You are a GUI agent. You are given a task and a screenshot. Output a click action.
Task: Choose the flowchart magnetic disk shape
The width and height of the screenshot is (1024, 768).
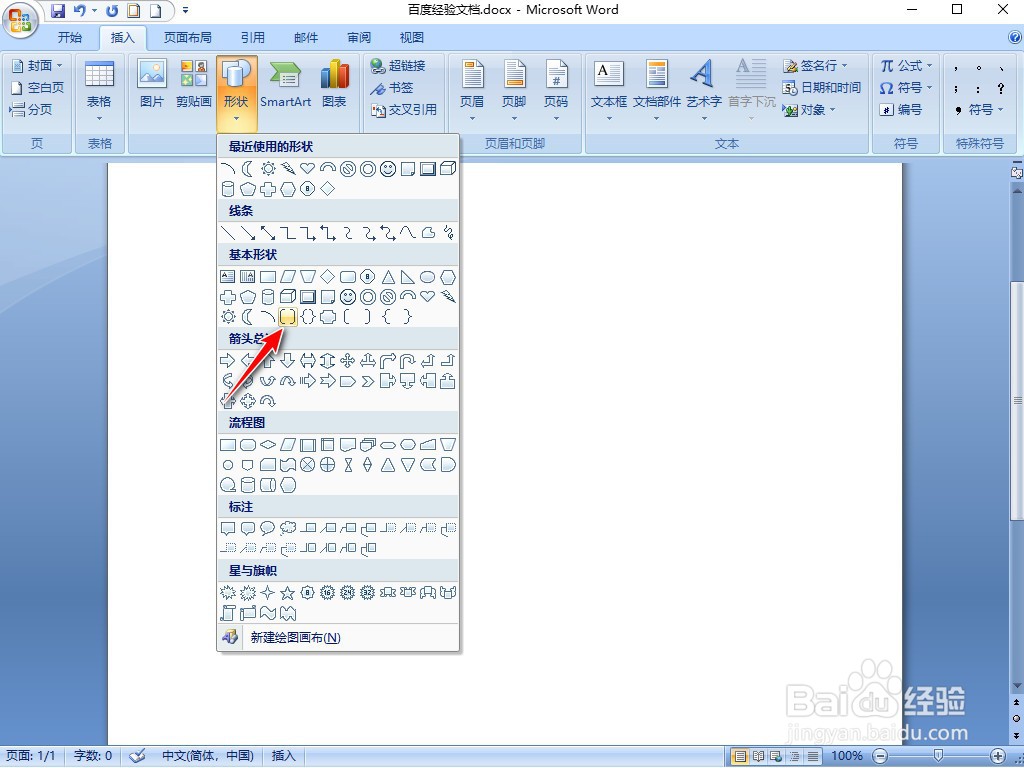coord(248,485)
